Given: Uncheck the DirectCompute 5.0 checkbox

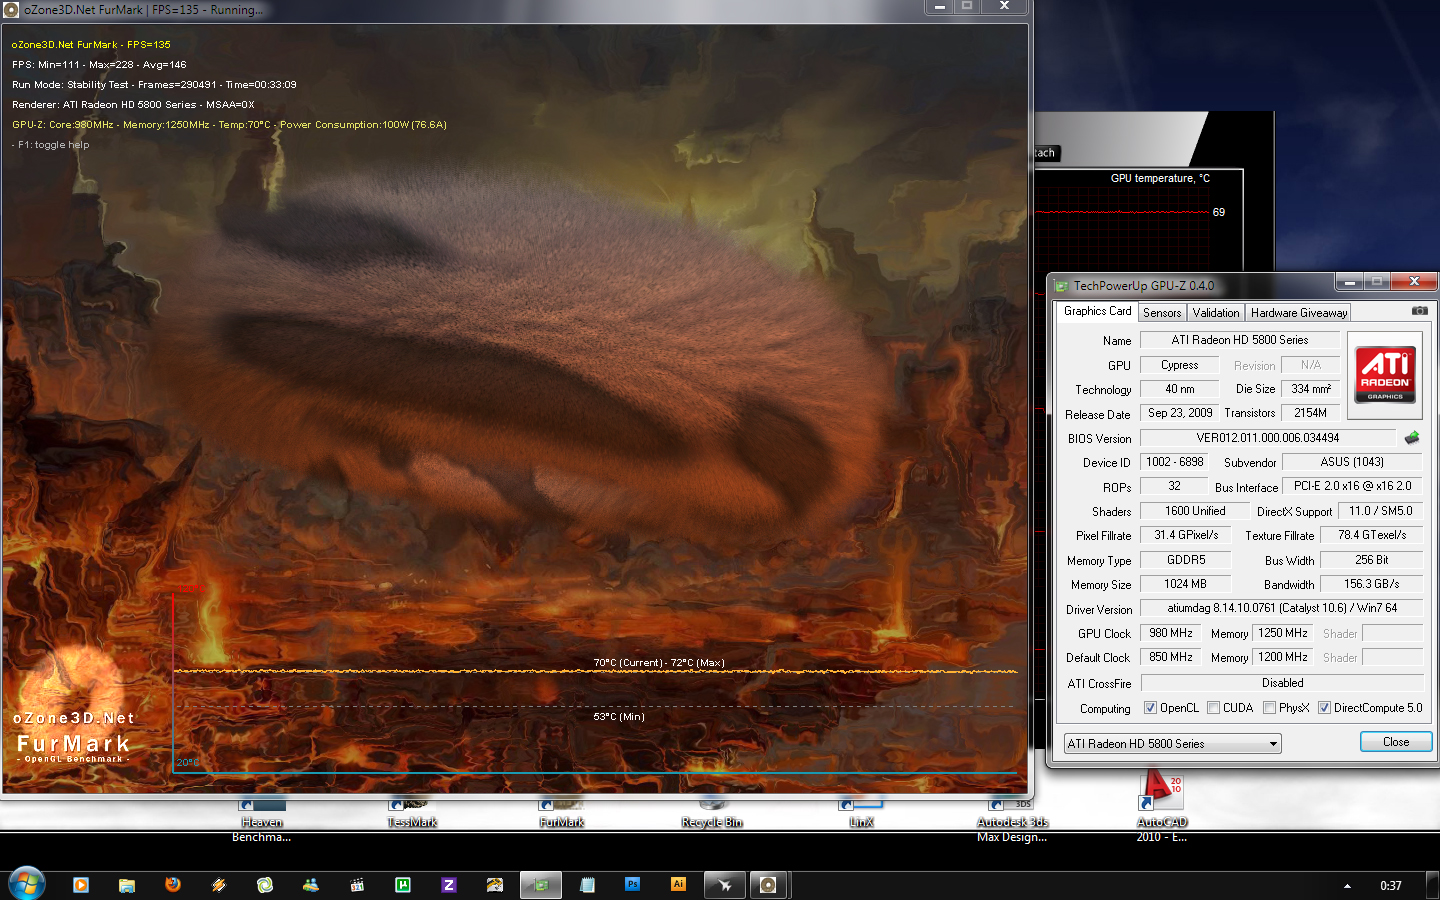Looking at the screenshot, I should tap(1324, 708).
